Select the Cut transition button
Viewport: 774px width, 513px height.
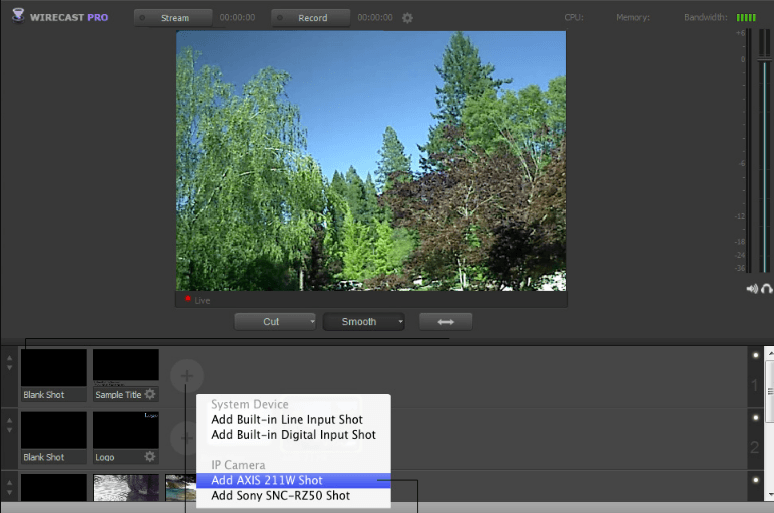coord(271,321)
